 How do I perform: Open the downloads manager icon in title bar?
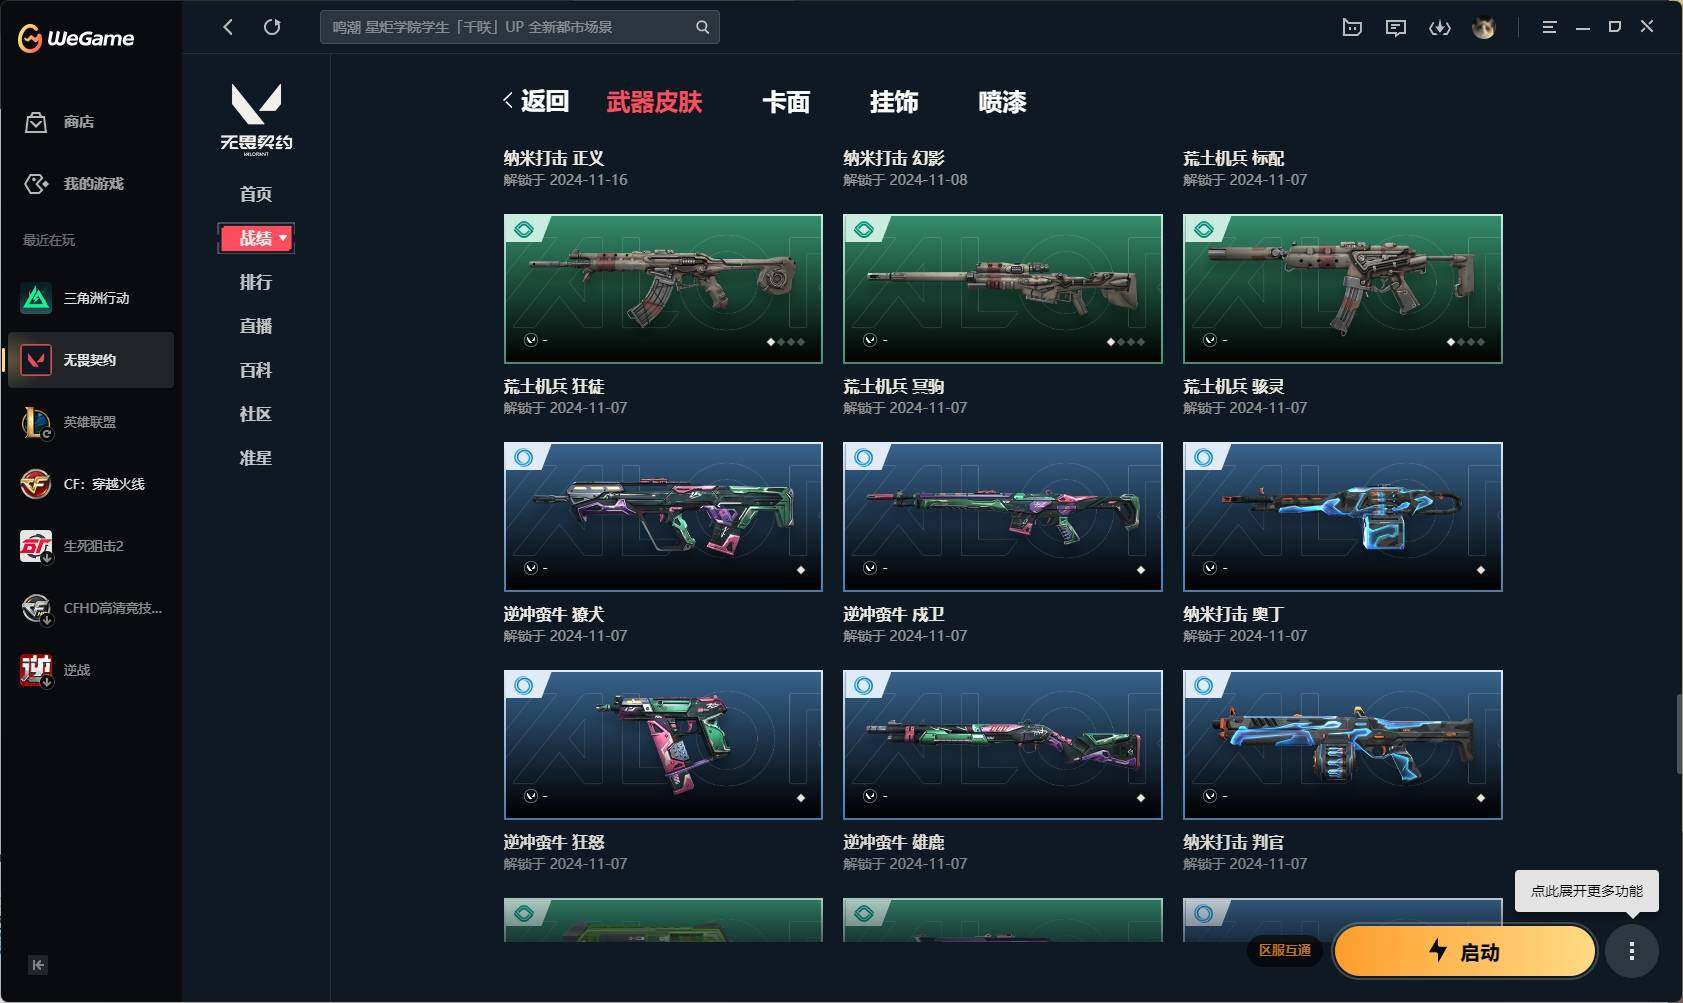[x=1440, y=28]
